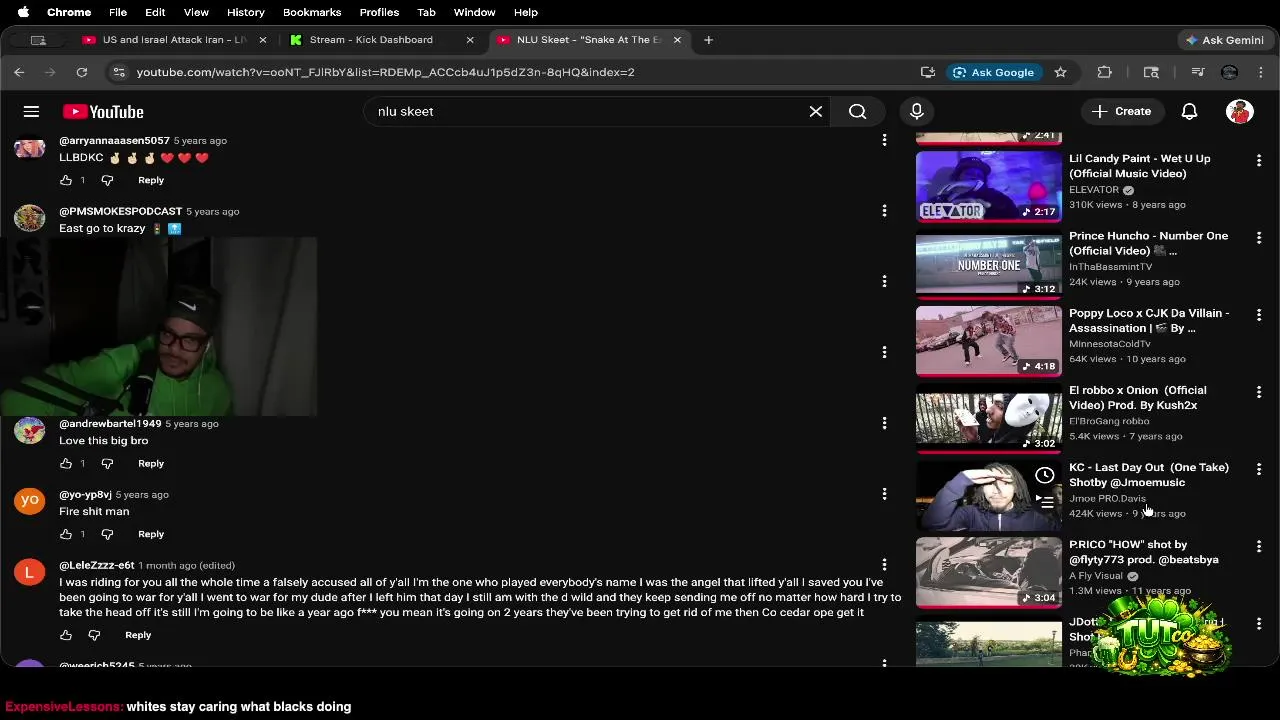Open more options for Poppy Loco video
The image size is (1280, 720).
pos(1259,315)
